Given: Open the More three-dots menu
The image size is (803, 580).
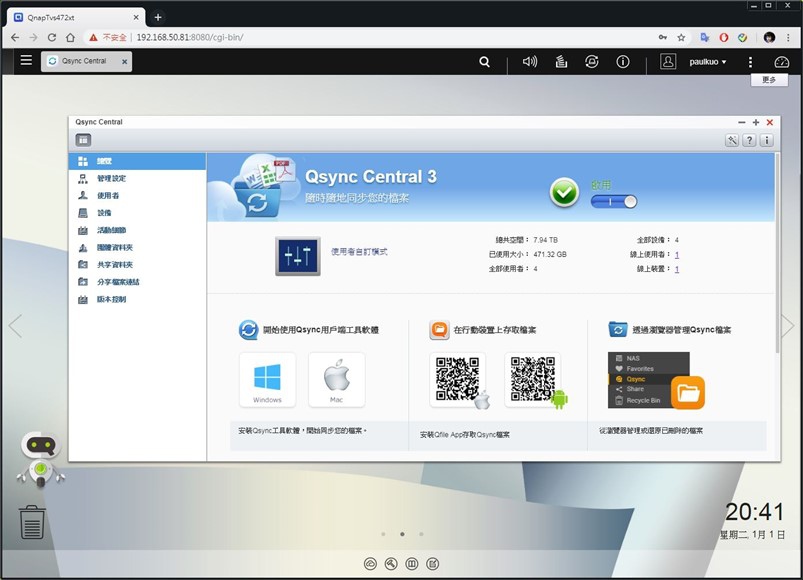Looking at the screenshot, I should [x=750, y=62].
